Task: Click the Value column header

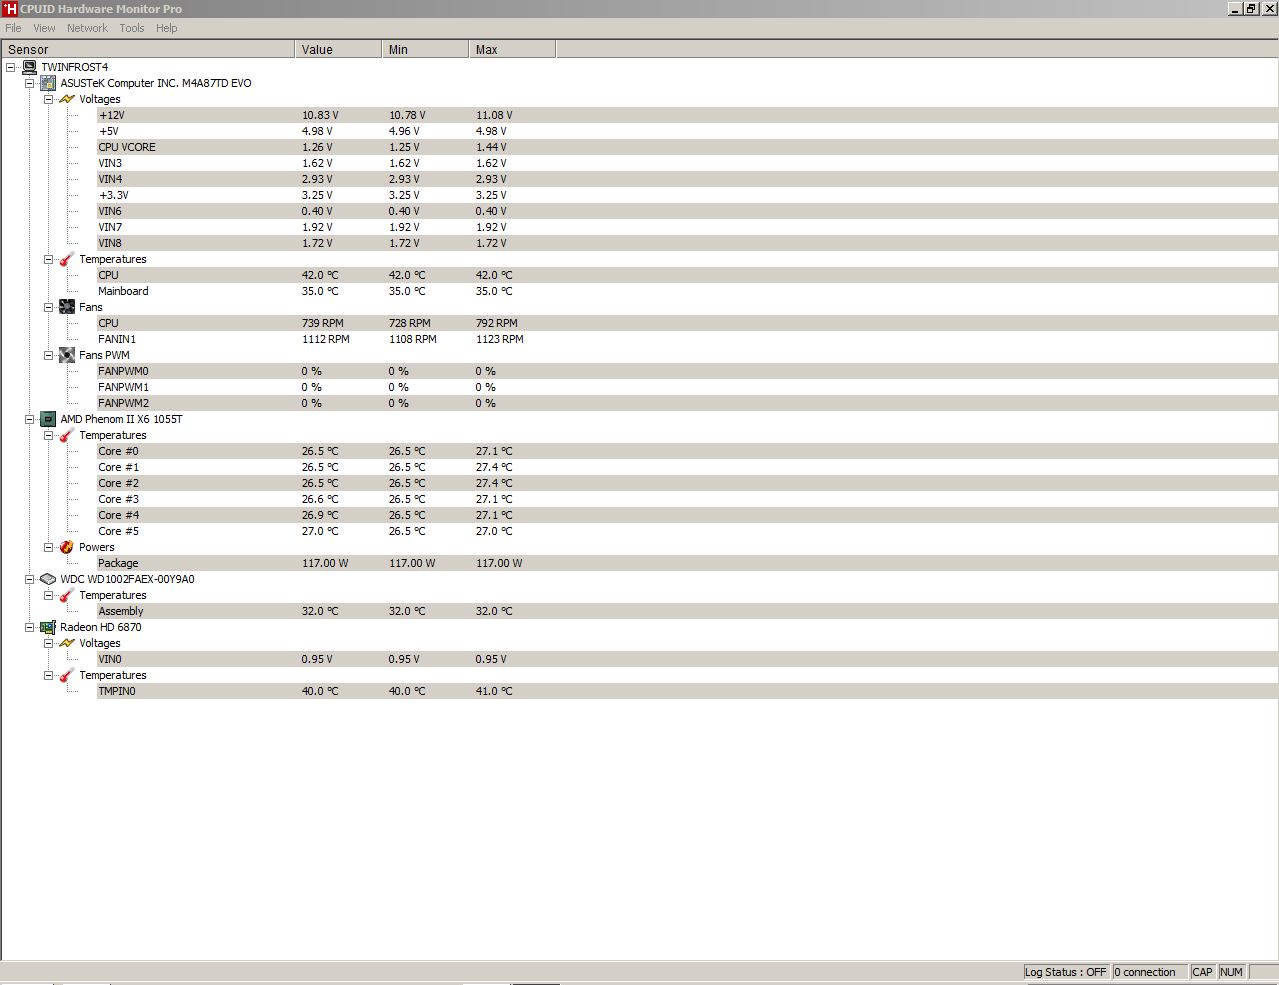Action: [339, 49]
